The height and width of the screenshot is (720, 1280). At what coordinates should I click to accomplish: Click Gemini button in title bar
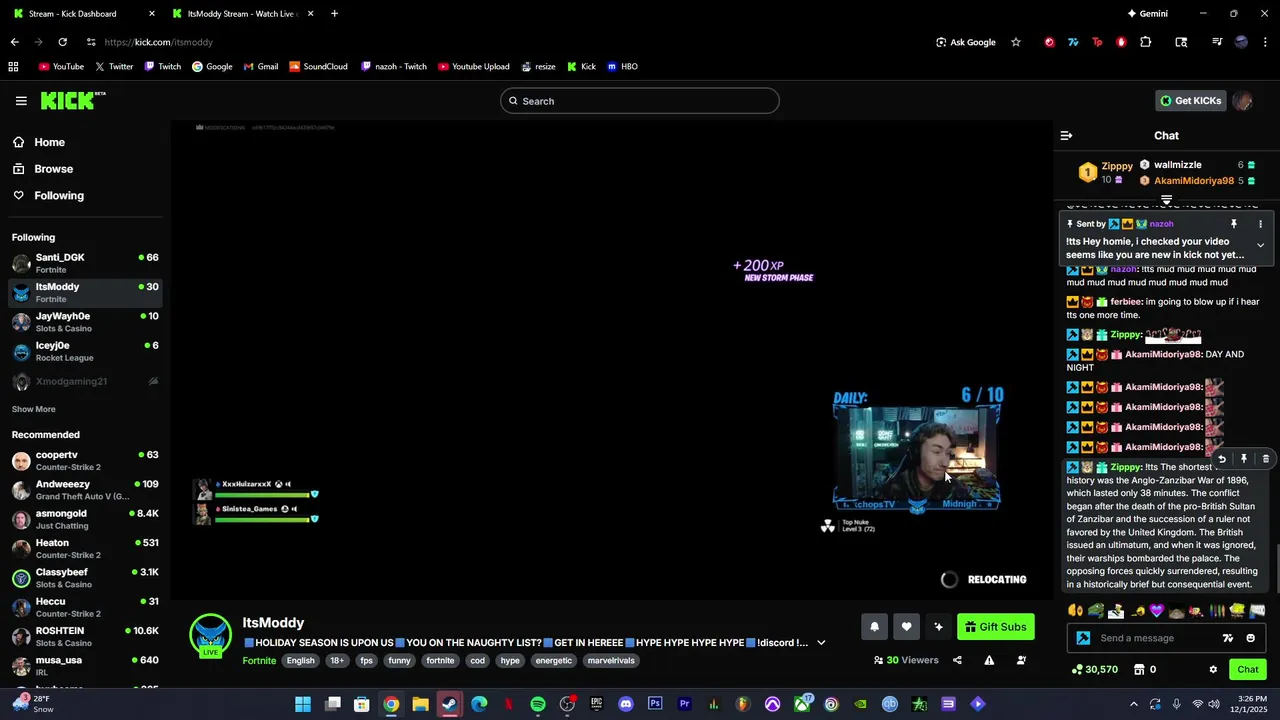tap(1147, 14)
